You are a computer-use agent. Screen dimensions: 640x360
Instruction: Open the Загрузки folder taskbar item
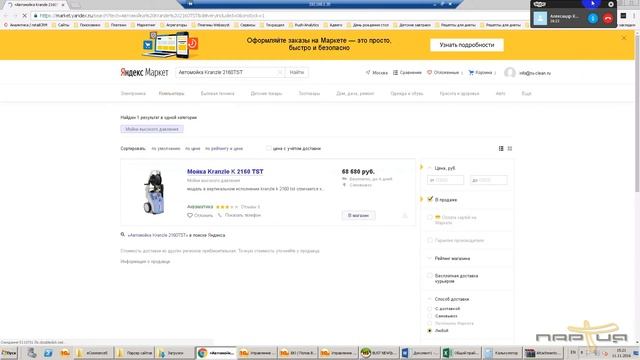pos(175,353)
